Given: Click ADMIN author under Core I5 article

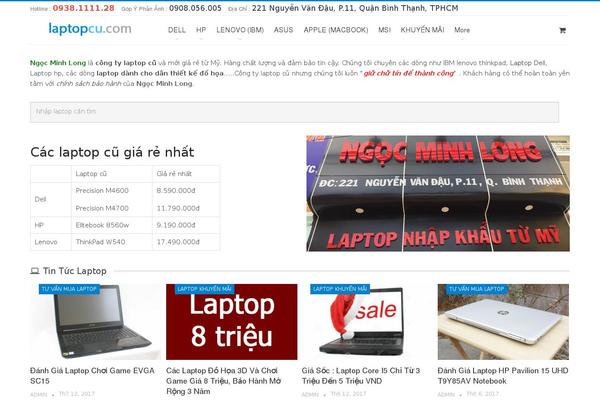Looking at the screenshot, I should (x=310, y=394).
